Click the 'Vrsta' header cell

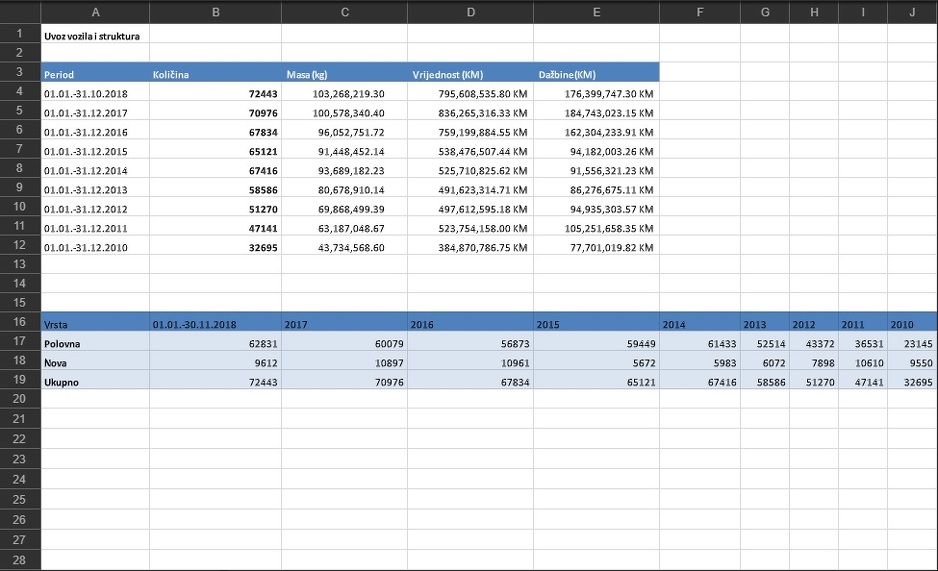pyautogui.click(x=95, y=324)
